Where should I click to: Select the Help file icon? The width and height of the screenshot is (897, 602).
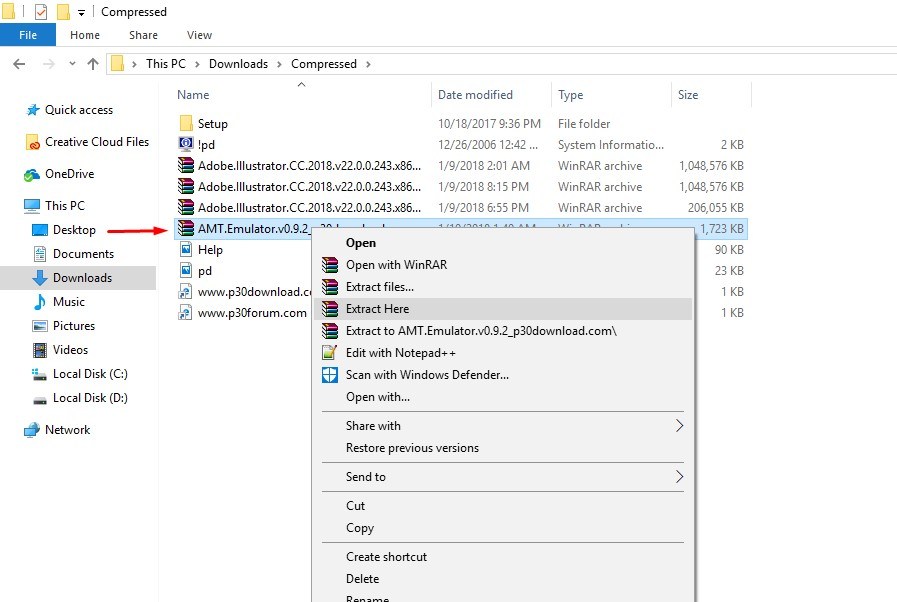186,249
